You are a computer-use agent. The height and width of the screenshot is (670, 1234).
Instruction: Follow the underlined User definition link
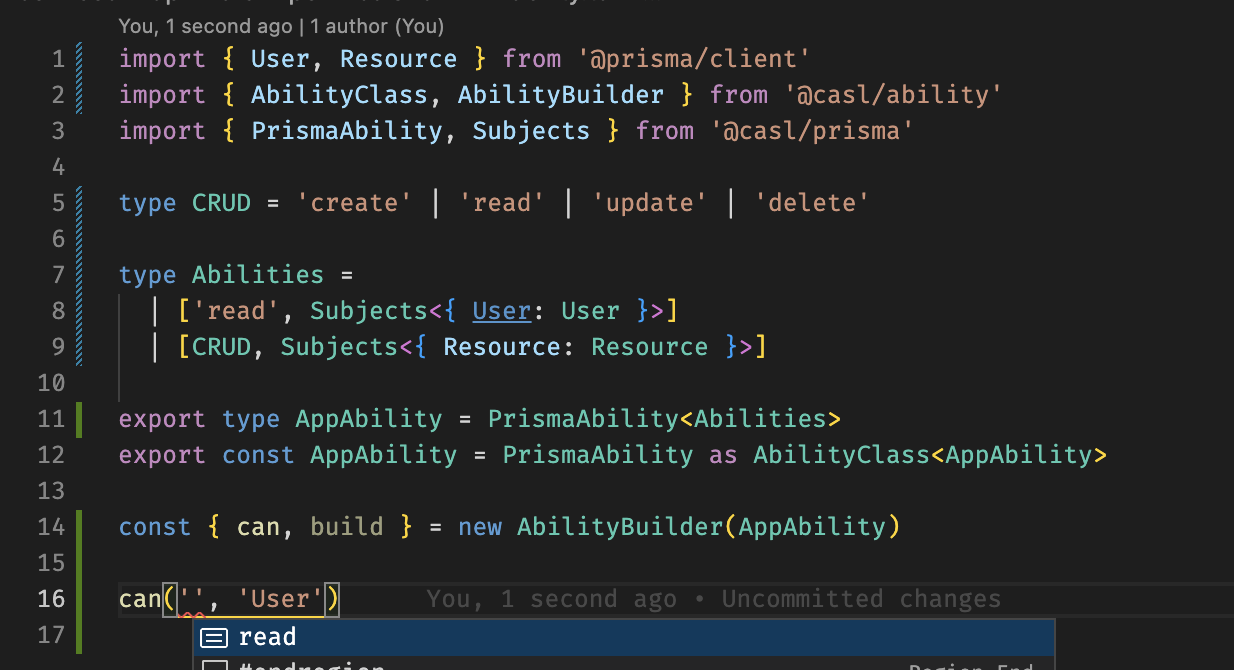pyautogui.click(x=500, y=310)
